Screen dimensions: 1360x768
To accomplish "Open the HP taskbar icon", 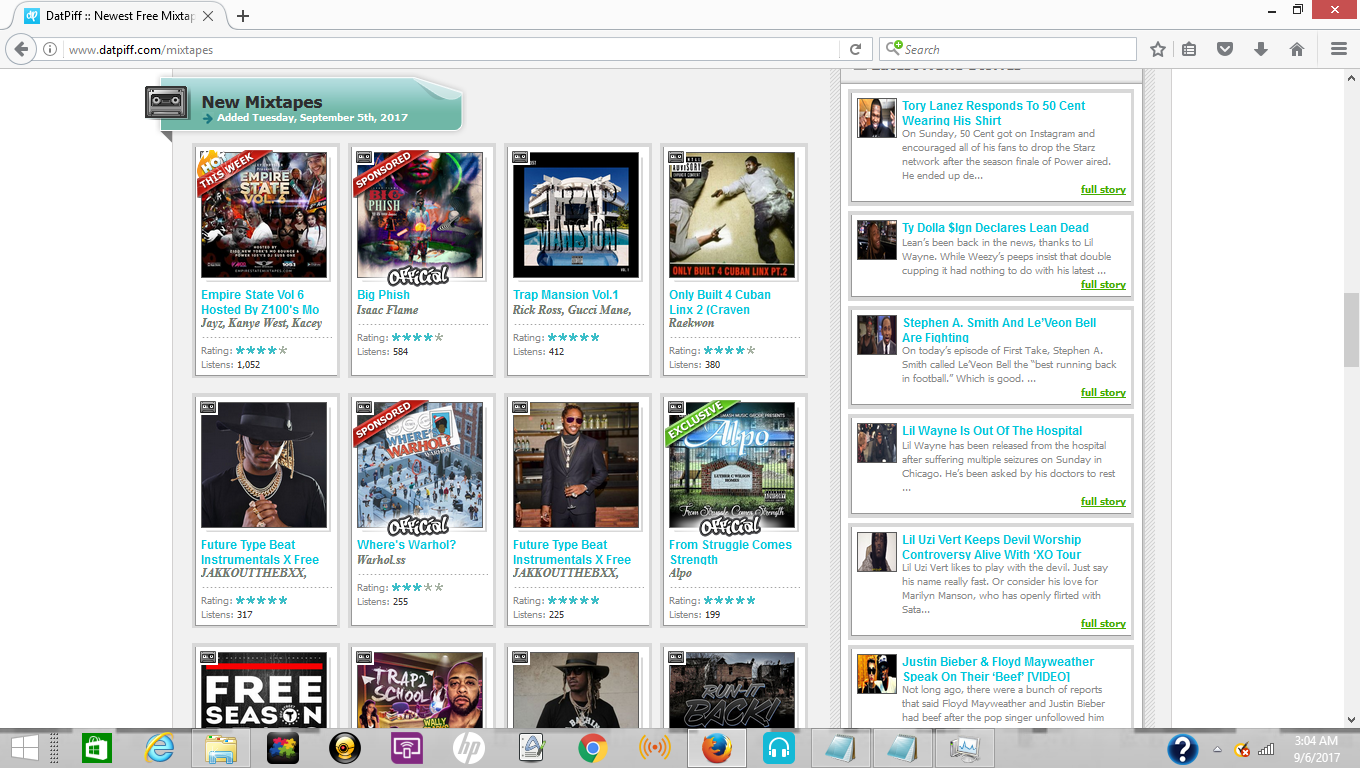I will pyautogui.click(x=468, y=748).
